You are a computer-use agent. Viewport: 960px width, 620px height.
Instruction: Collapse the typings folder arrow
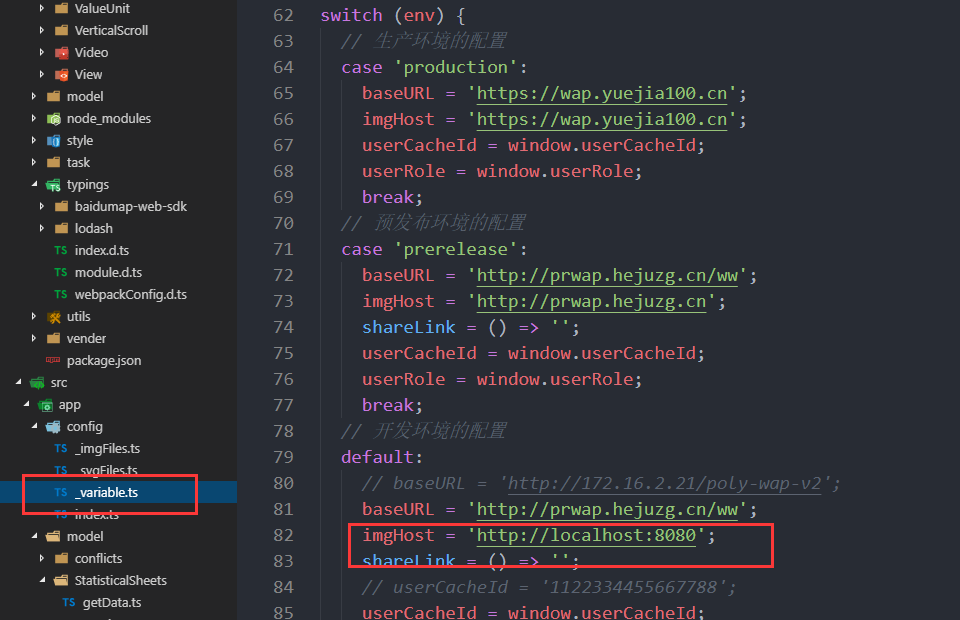pos(34,184)
